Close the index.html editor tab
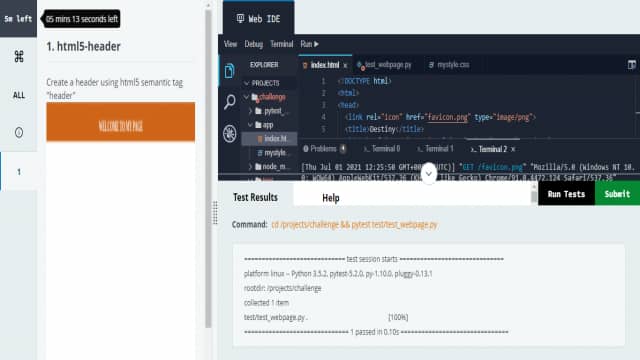640x360 pixels. (x=345, y=65)
